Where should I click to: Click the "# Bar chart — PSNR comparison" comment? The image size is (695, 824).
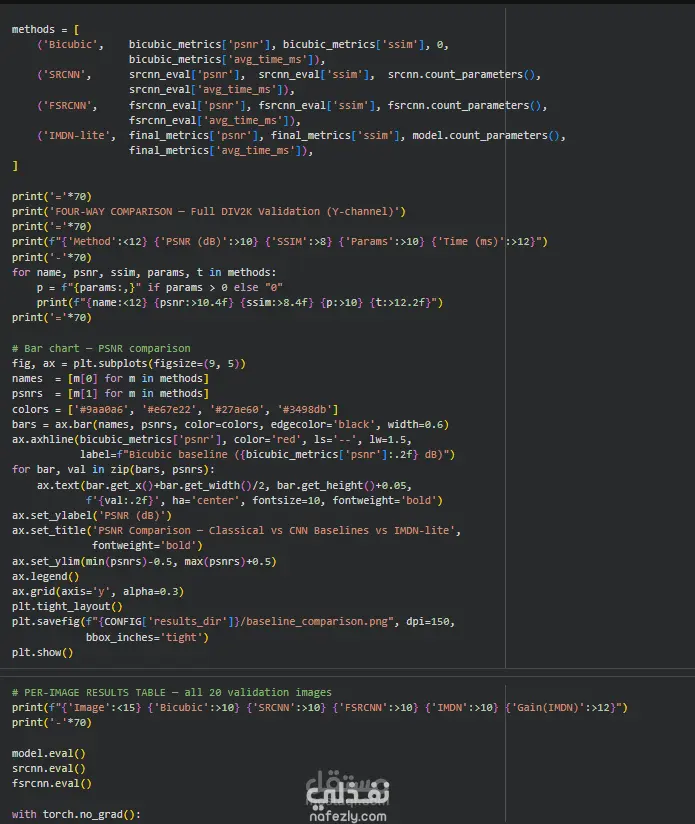click(x=101, y=348)
